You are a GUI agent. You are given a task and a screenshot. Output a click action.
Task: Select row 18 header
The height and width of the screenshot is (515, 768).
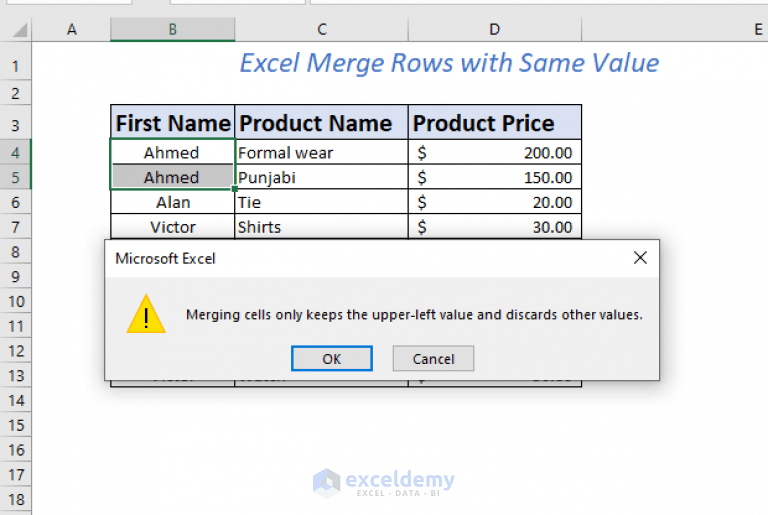pos(16,499)
